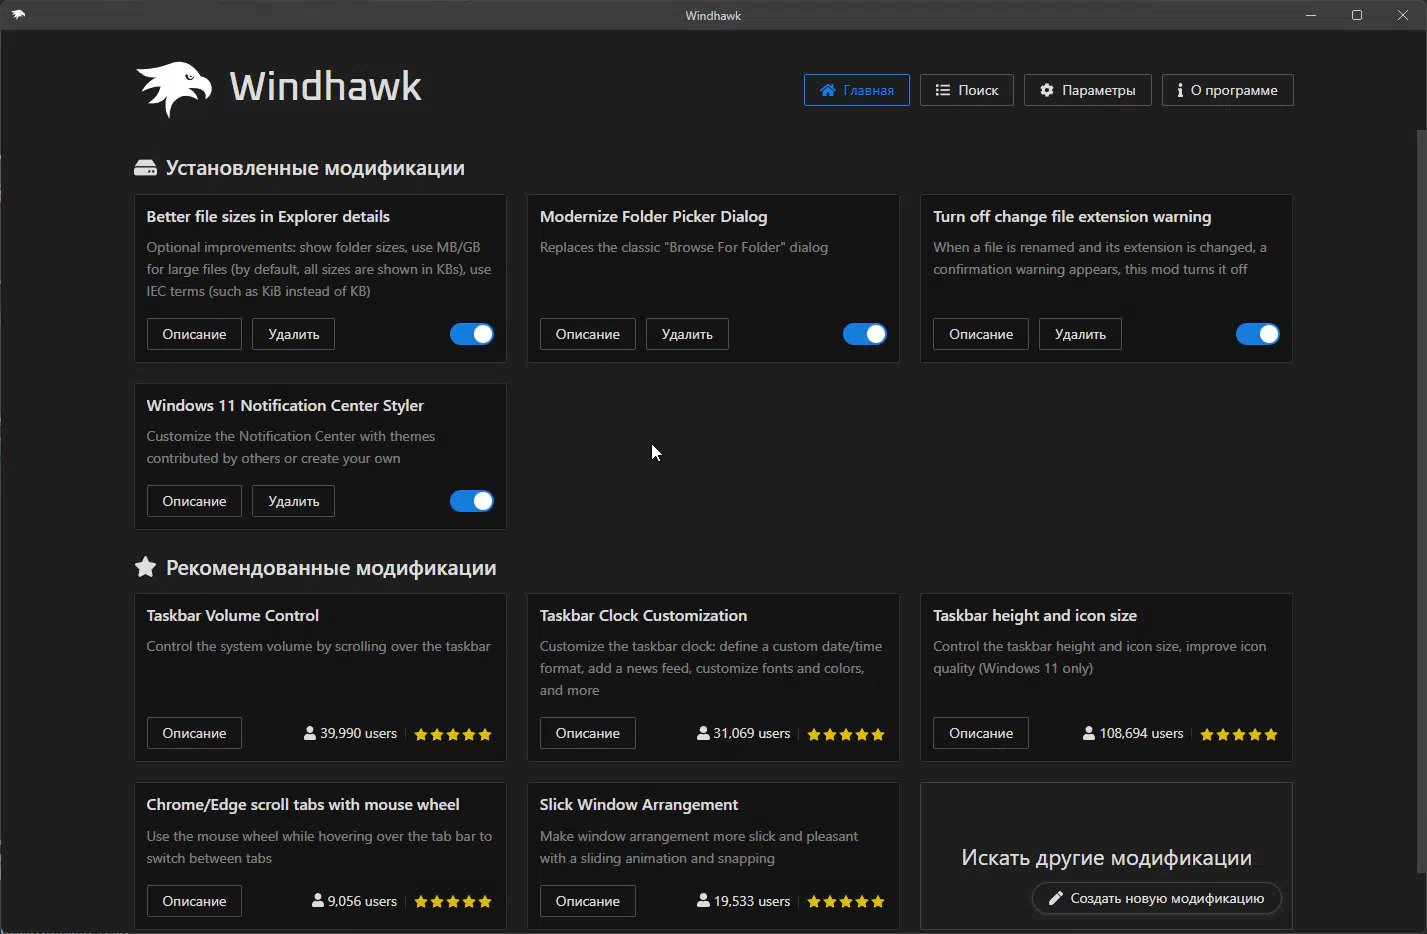Click the vertical scrollbar of the mod list

pyautogui.click(x=1421, y=500)
